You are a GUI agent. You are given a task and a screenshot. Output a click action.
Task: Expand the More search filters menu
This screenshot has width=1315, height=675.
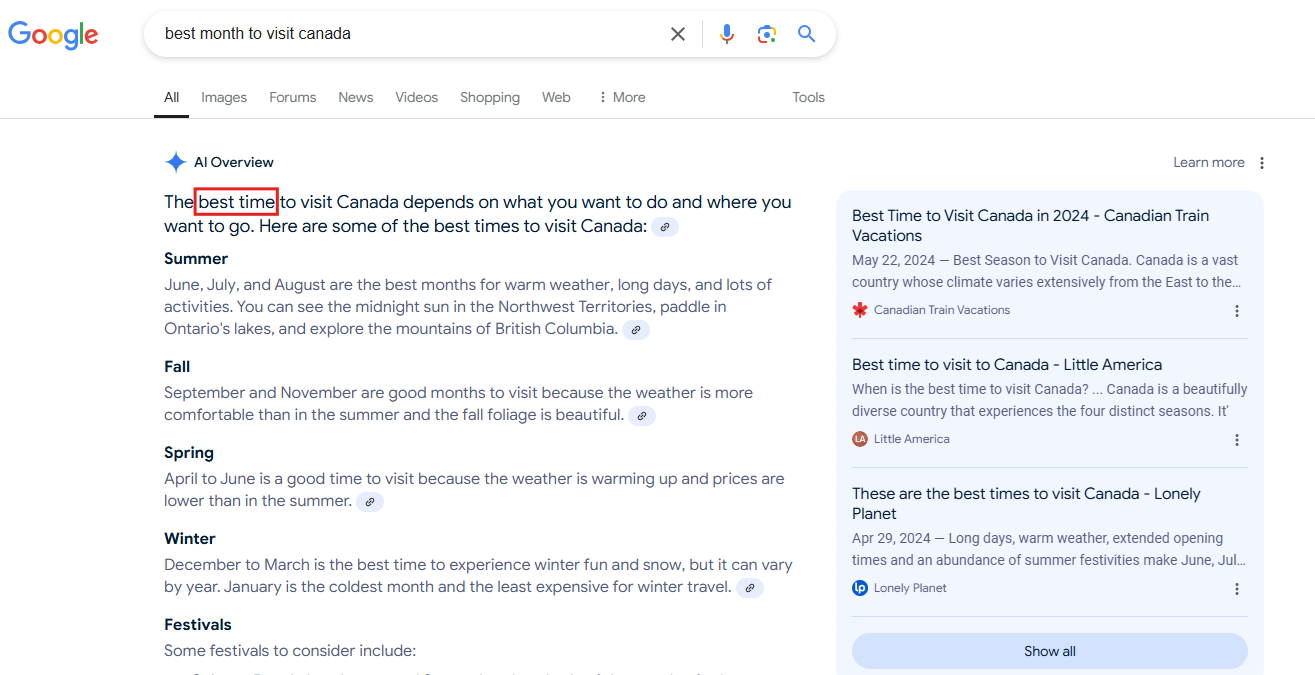click(x=621, y=97)
